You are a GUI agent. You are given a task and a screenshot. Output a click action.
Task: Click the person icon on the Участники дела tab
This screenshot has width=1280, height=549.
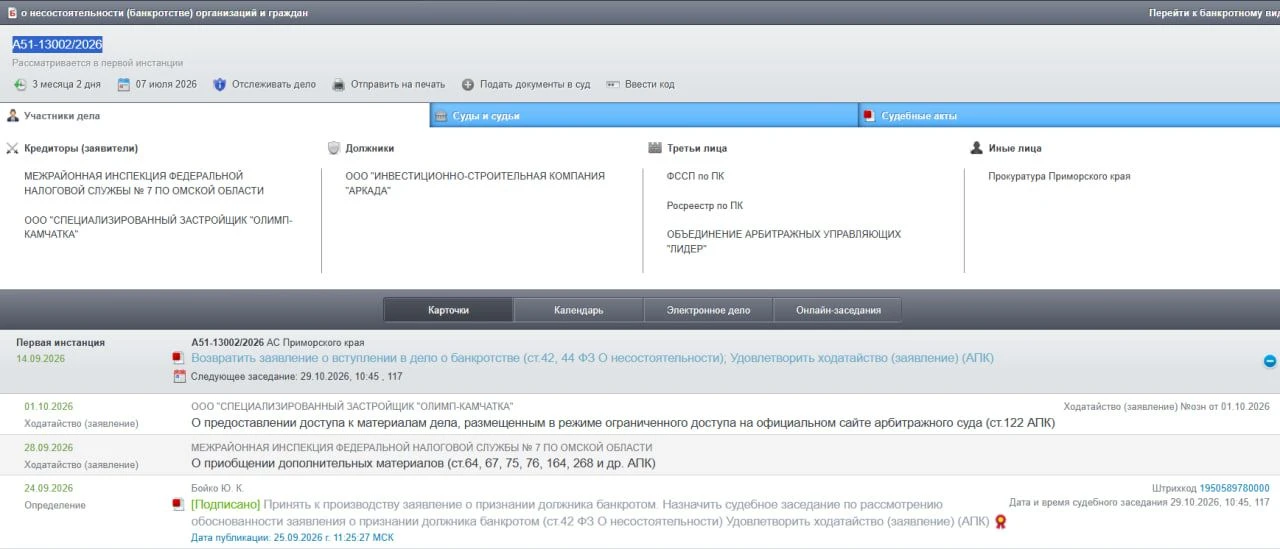(13, 115)
